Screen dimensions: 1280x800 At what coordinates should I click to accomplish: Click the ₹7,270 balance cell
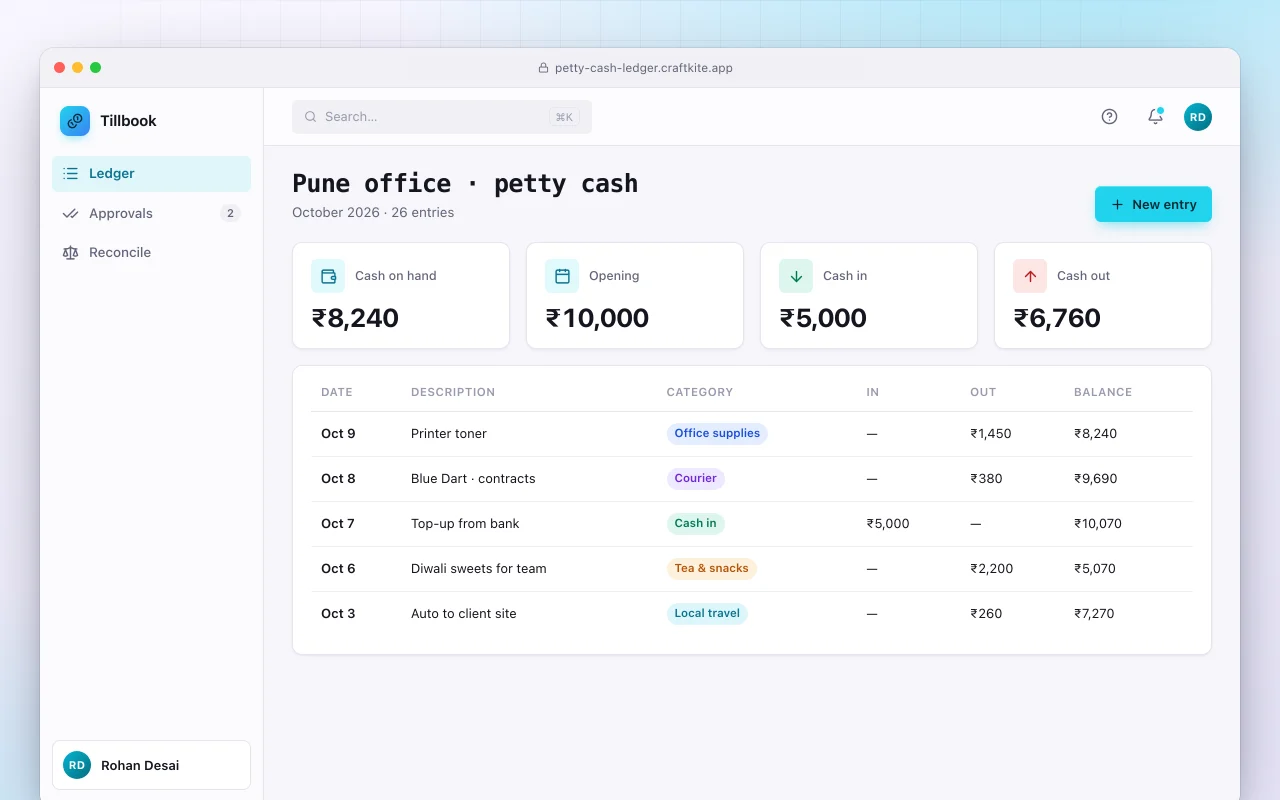[1094, 614]
